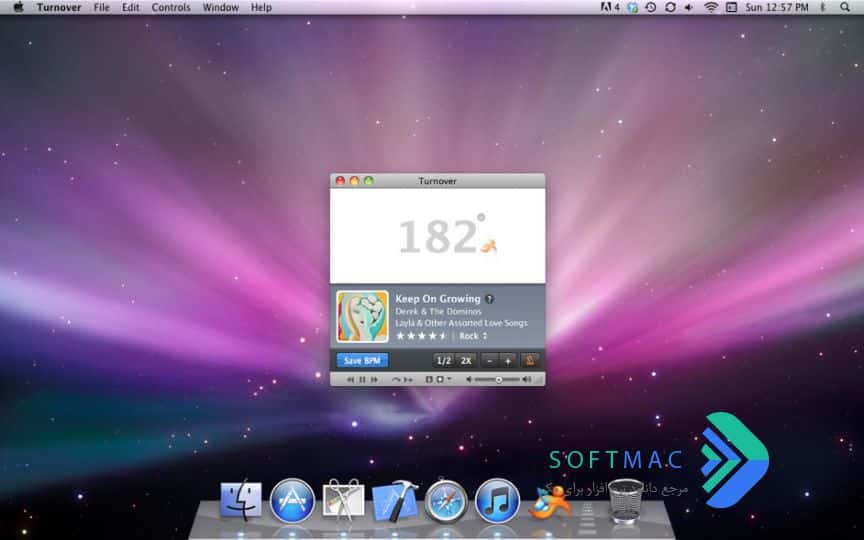This screenshot has width=864, height=540.
Task: Skip to the next track
Action: click(375, 380)
